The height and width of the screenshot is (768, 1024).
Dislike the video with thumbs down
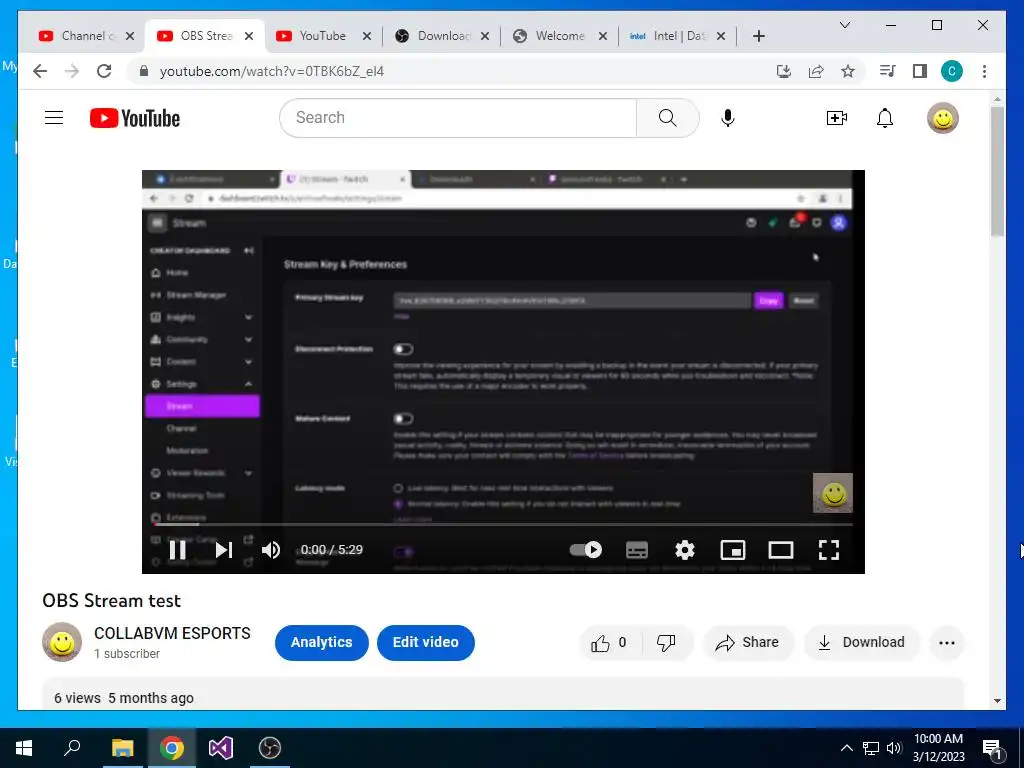click(x=666, y=643)
